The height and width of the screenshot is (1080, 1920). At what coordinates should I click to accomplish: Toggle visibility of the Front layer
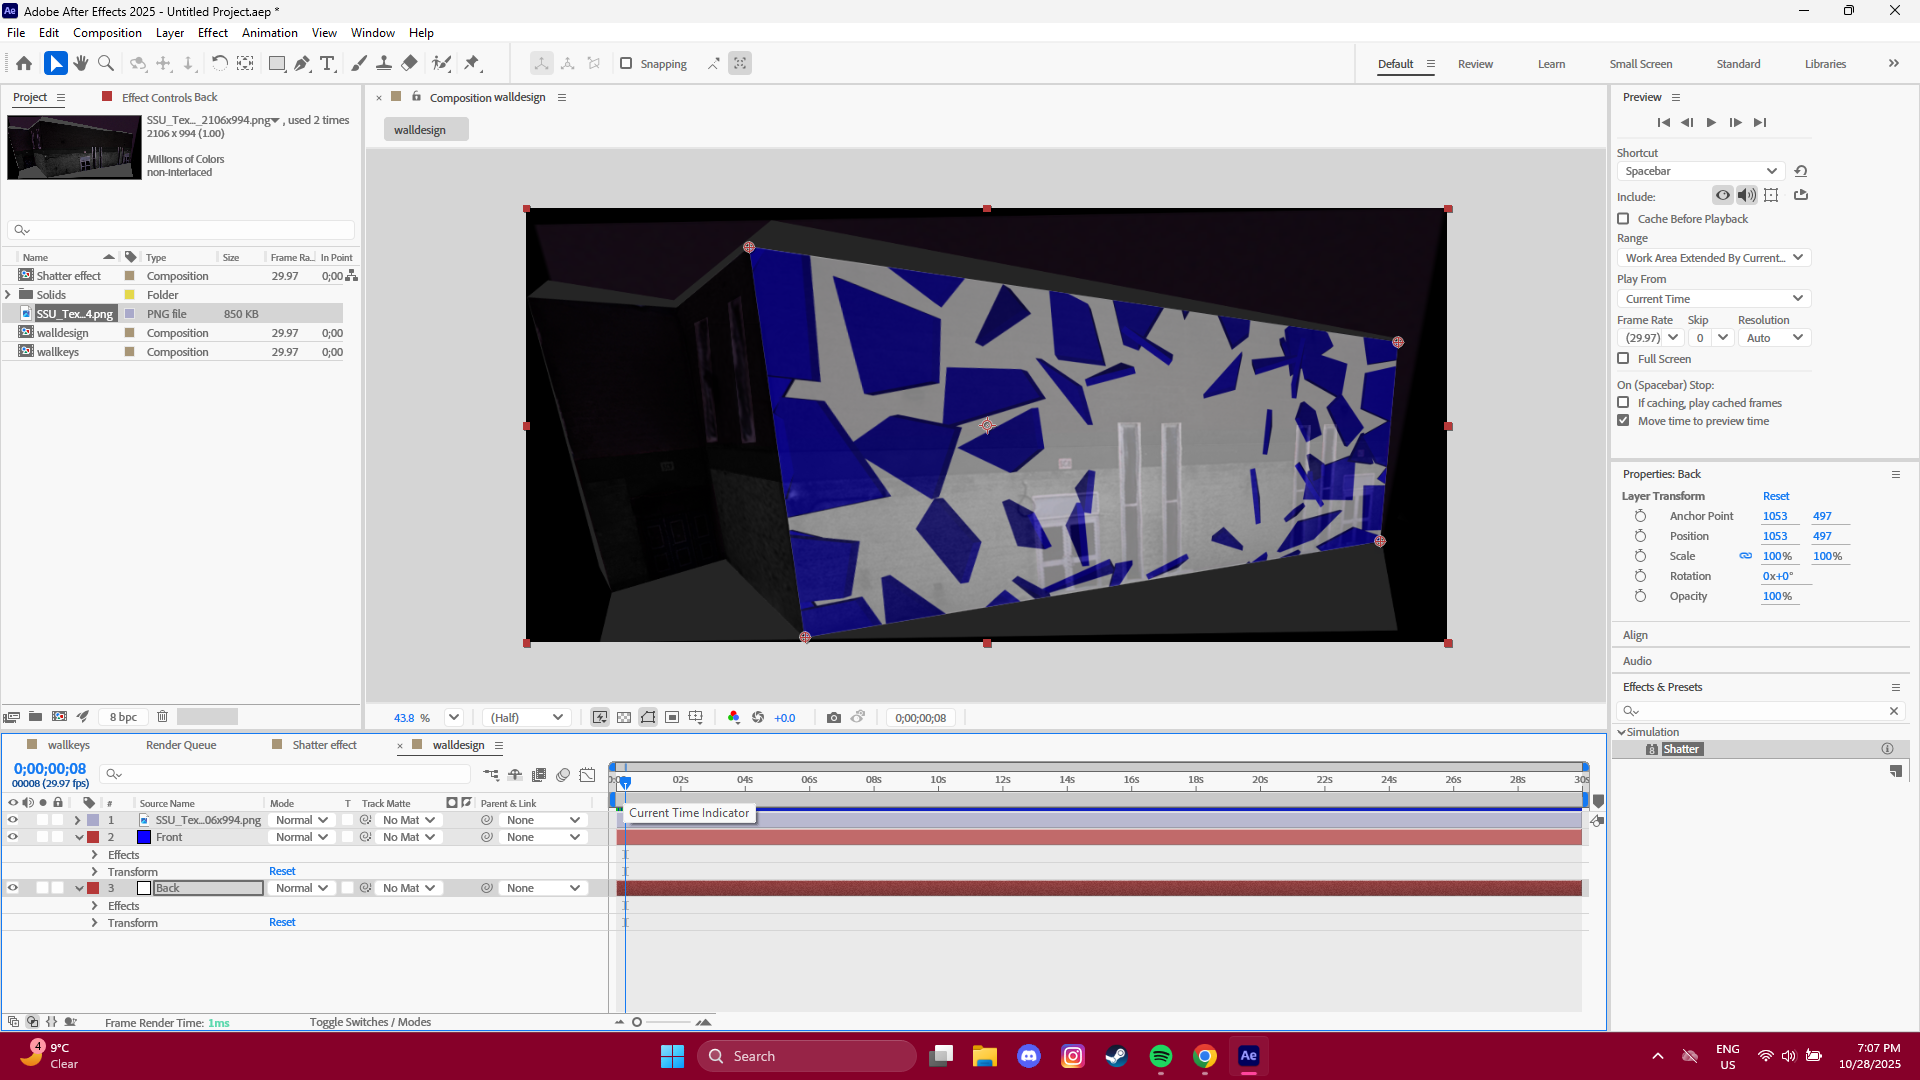[13, 837]
